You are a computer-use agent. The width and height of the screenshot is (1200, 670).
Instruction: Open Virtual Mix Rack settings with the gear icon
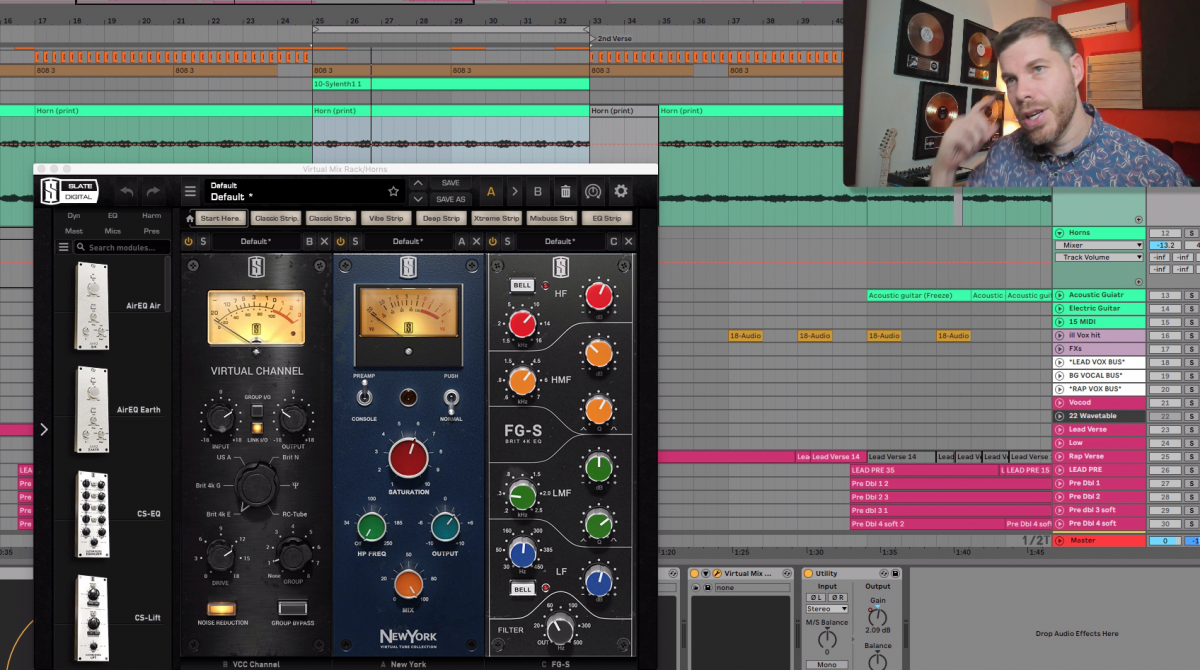619,191
